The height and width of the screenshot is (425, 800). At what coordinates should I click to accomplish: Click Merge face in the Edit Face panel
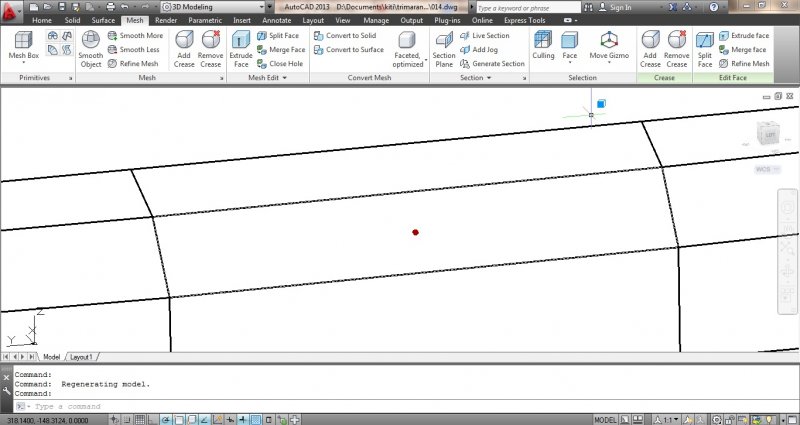(743, 49)
